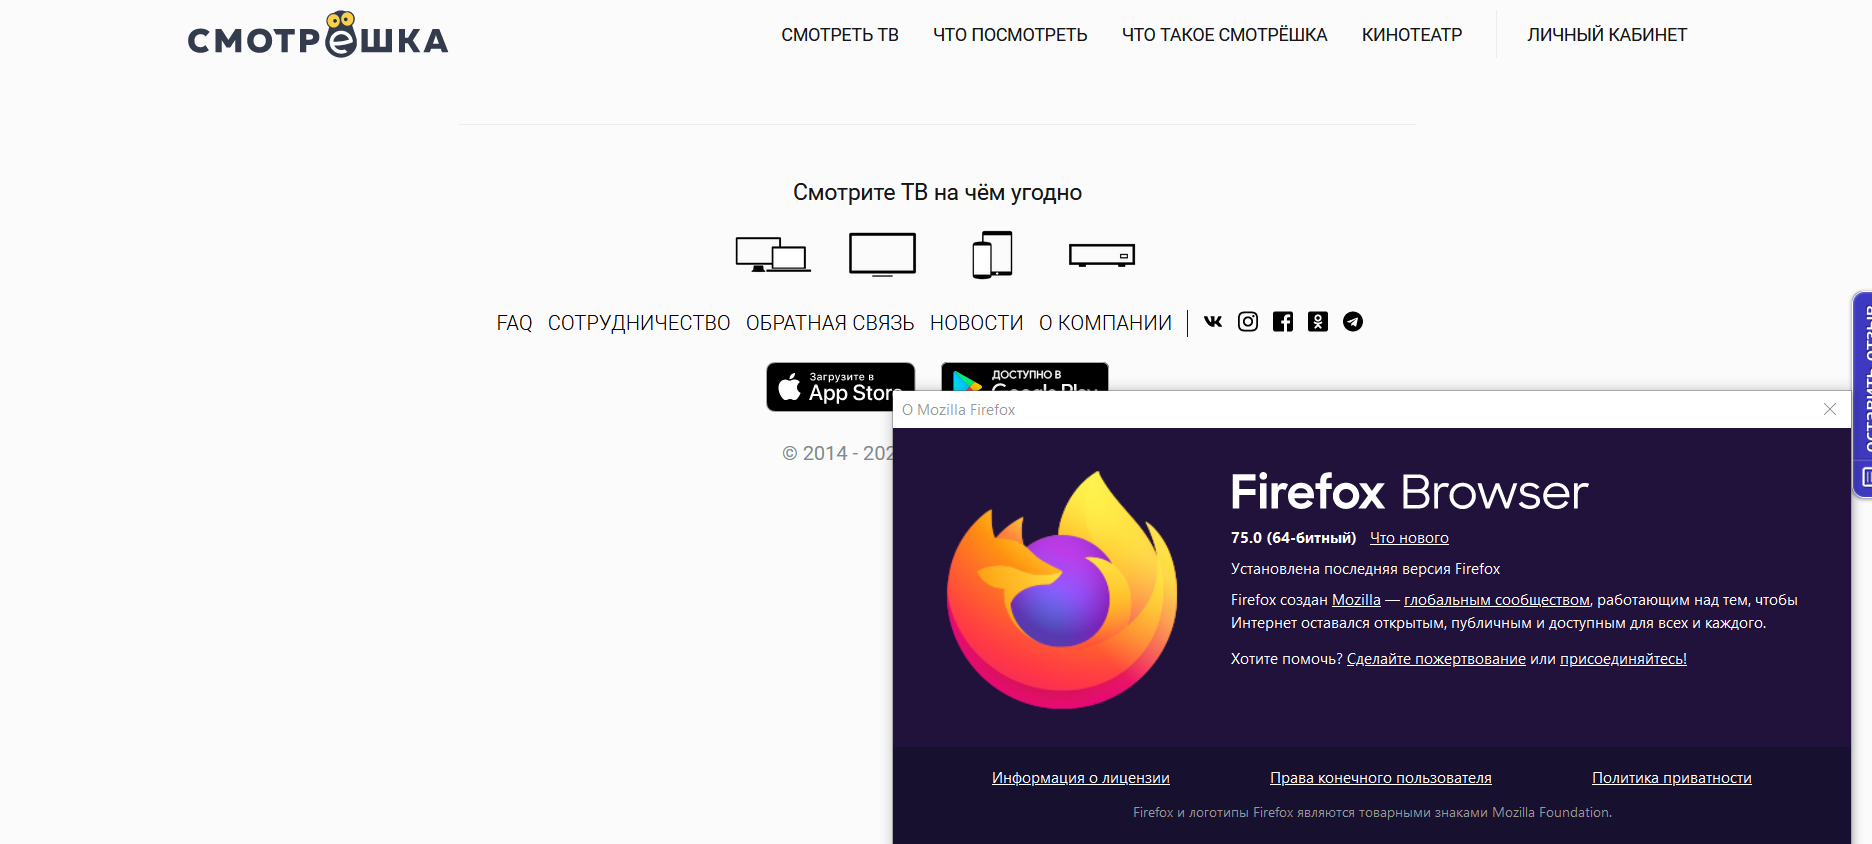Open the КИНОТЕАТР section
Screen dimensions: 1872x844
pyautogui.click(x=1412, y=35)
